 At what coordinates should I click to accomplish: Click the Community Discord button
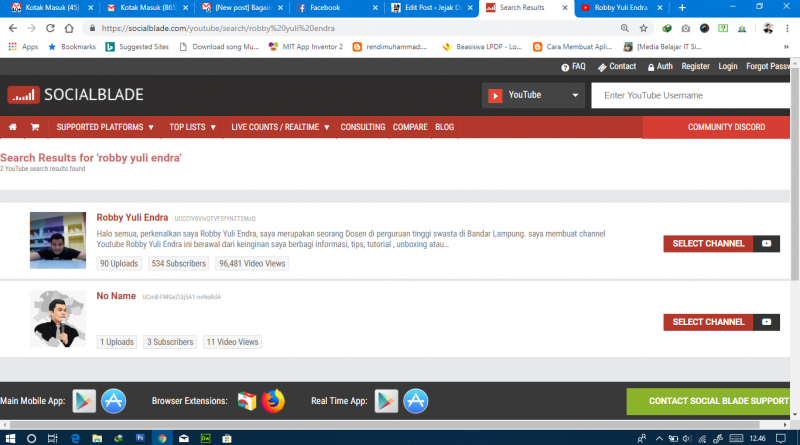pos(716,127)
